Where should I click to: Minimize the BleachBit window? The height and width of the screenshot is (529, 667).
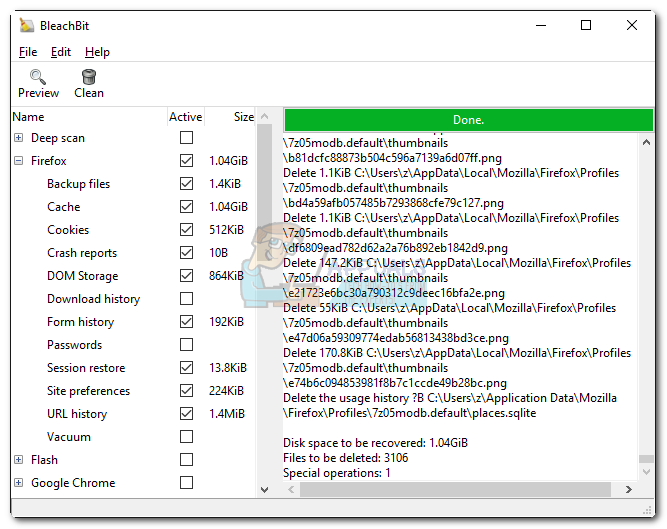(x=541, y=25)
